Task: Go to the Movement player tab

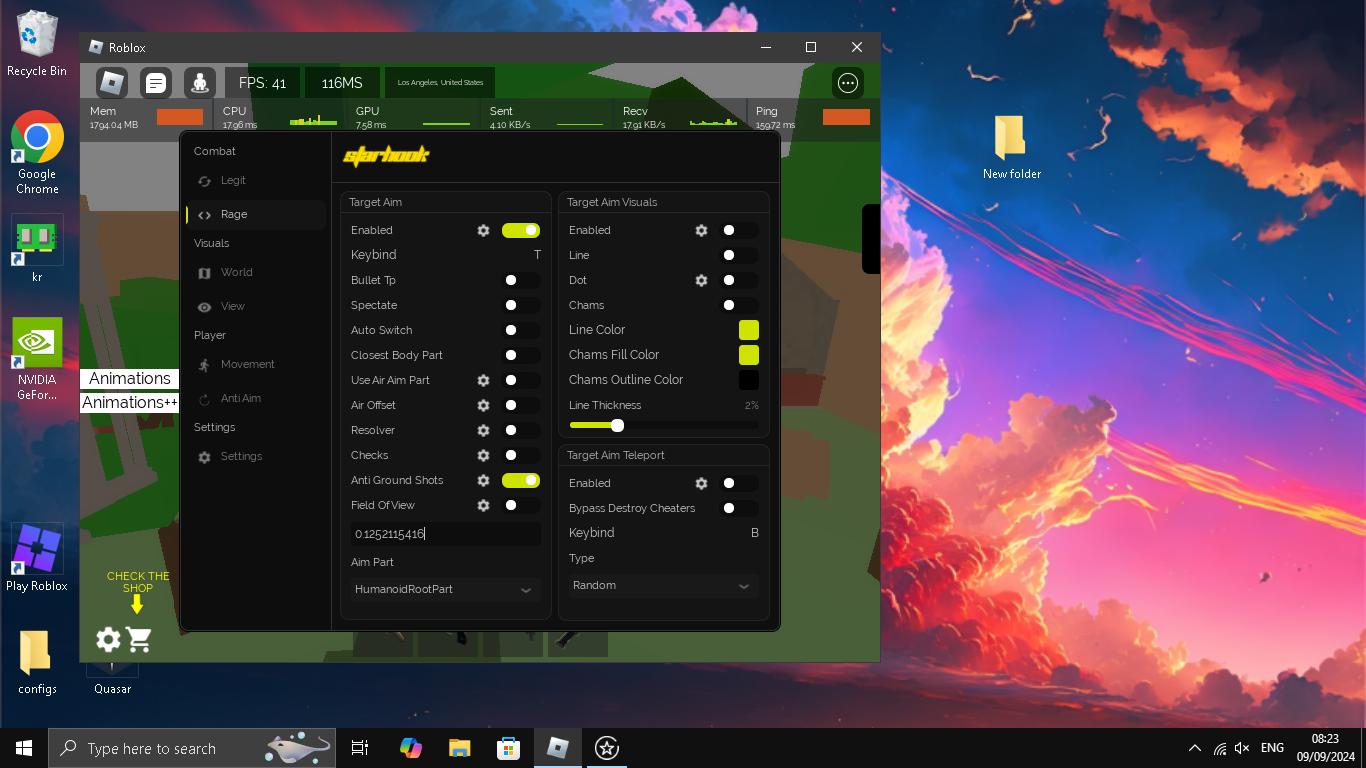Action: (x=256, y=365)
